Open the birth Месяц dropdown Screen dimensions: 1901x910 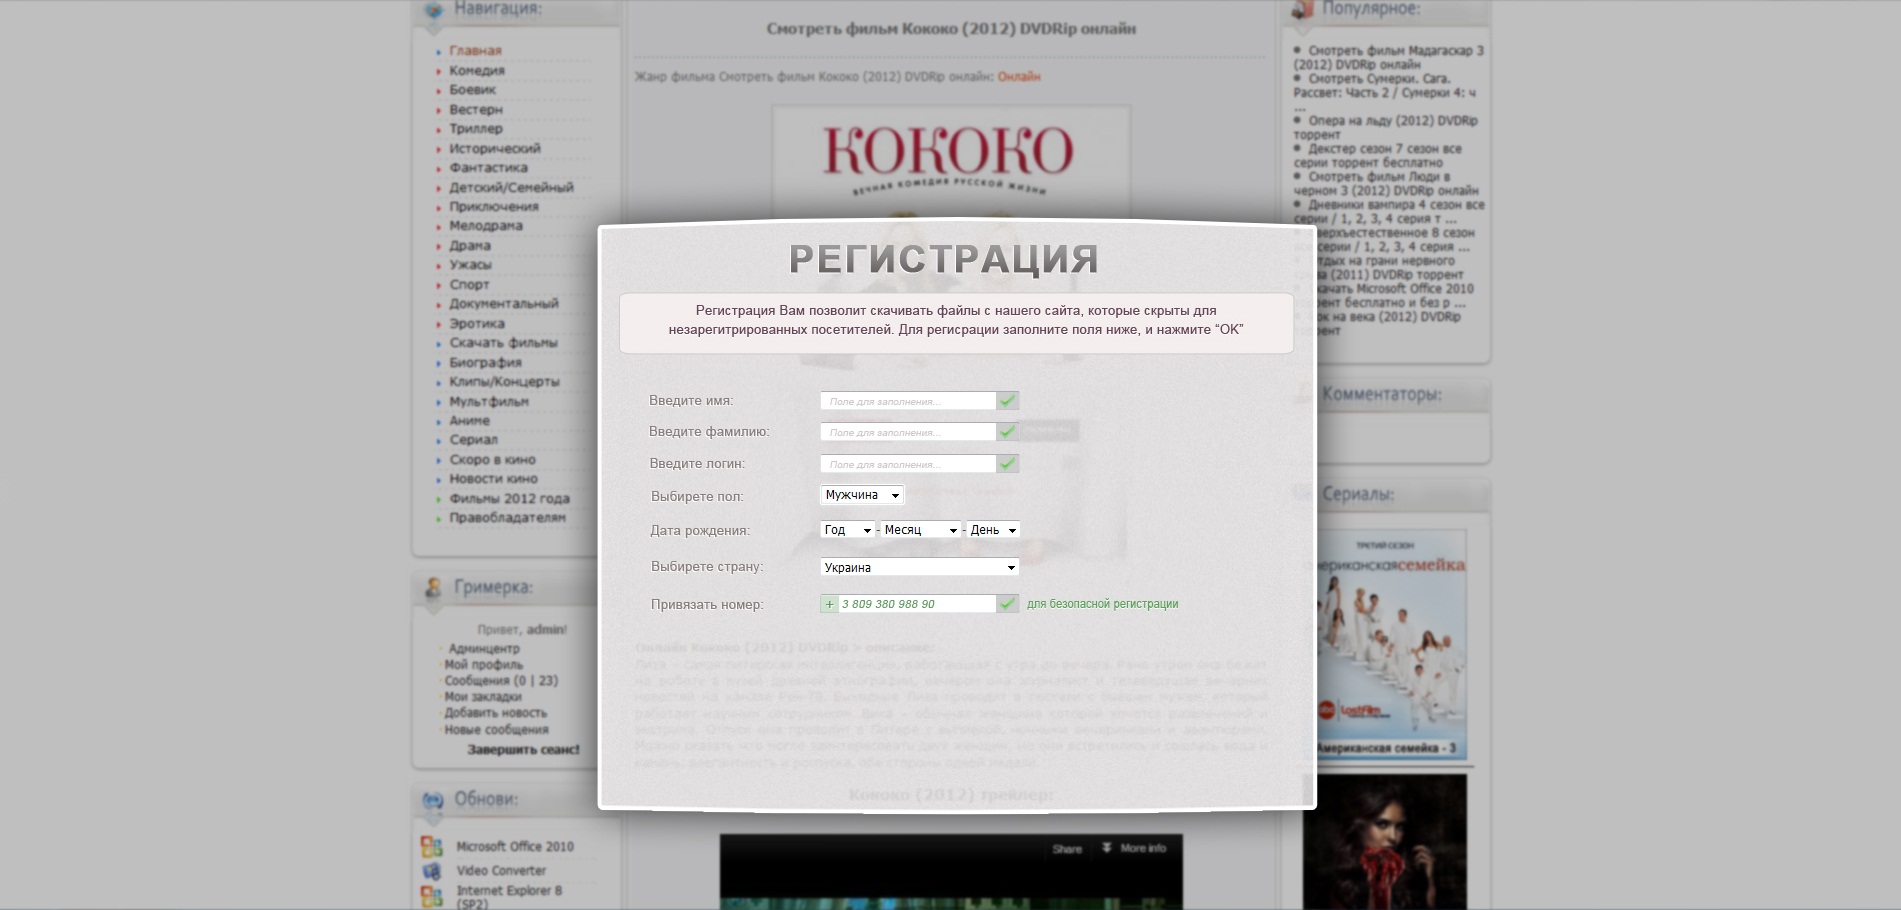click(x=921, y=530)
